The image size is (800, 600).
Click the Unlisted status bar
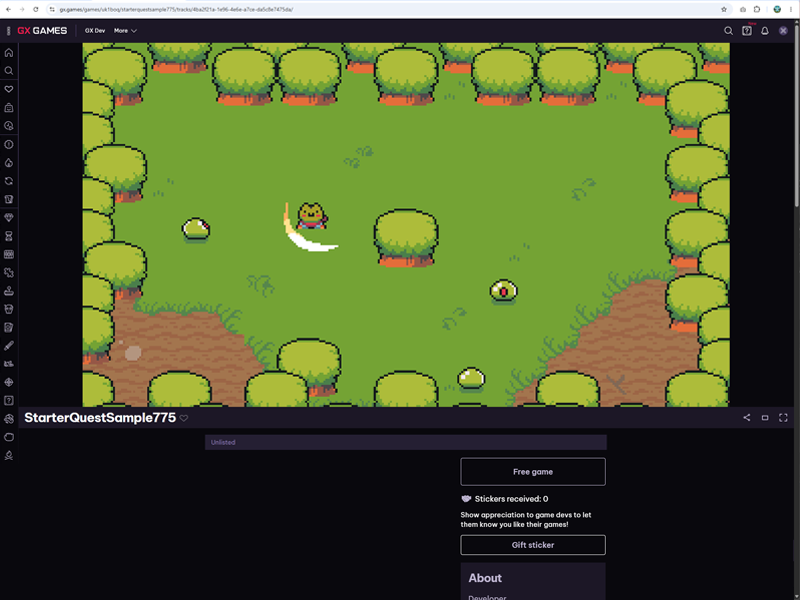[406, 442]
